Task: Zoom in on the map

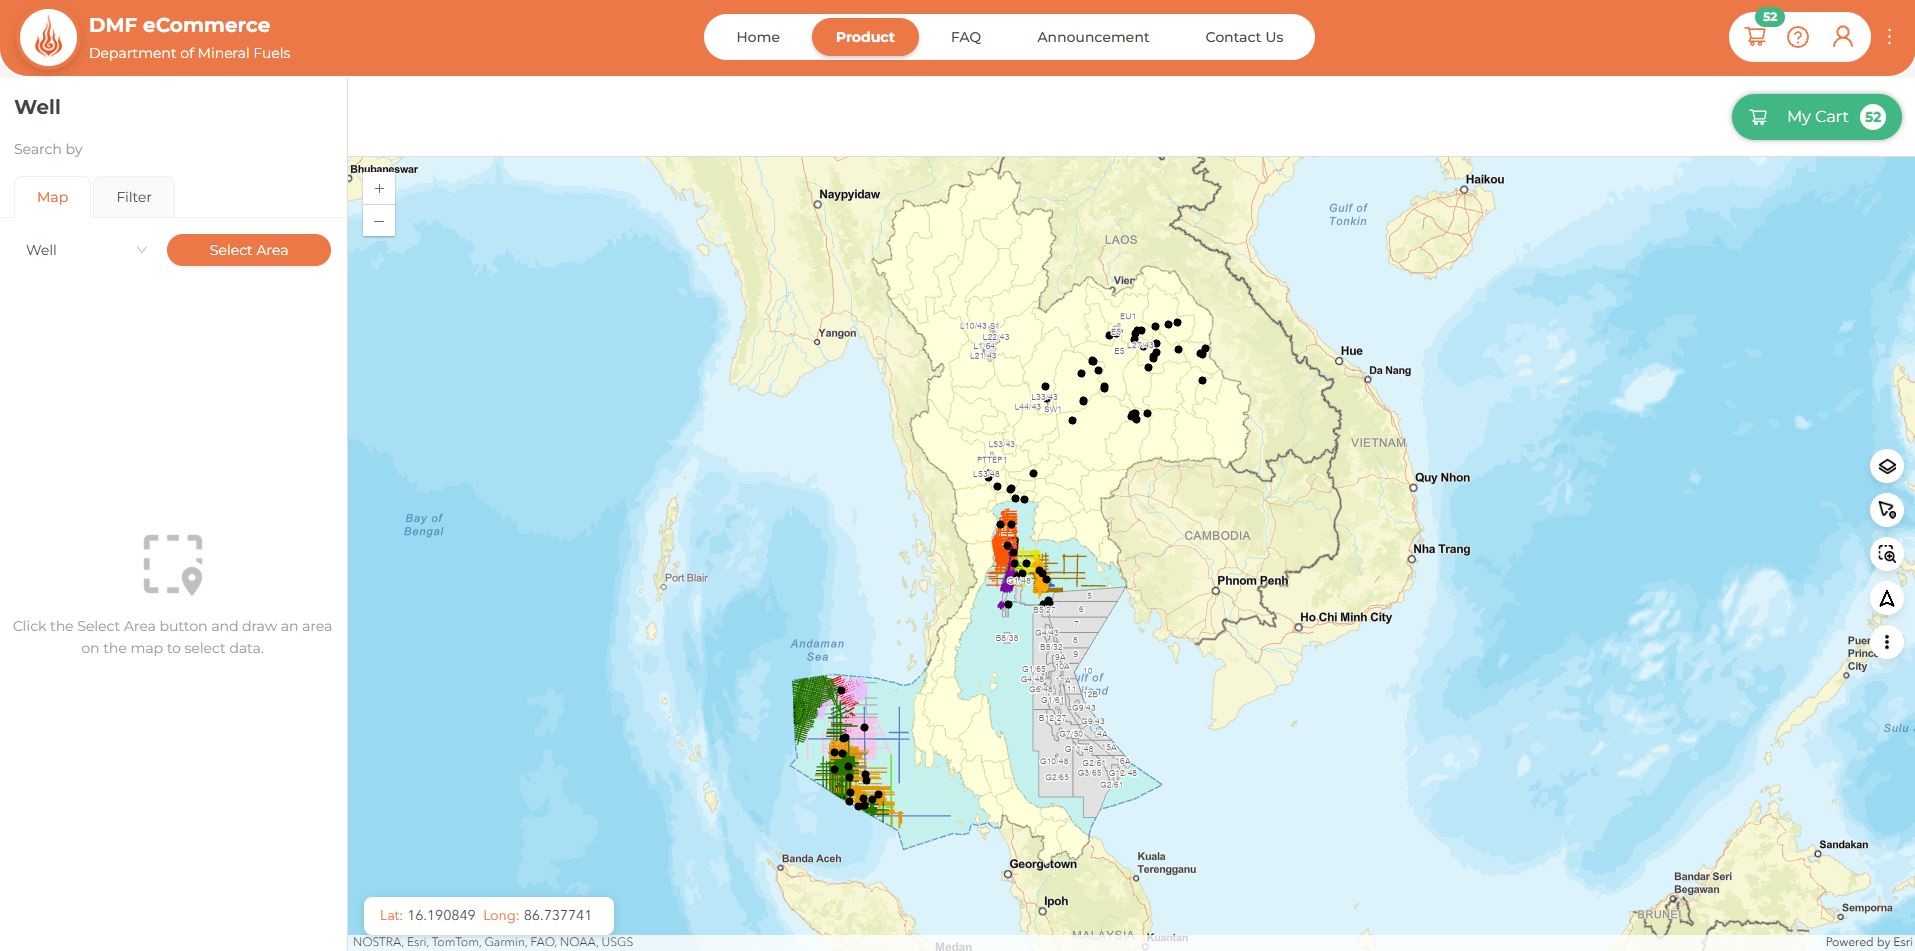Action: pos(379,189)
